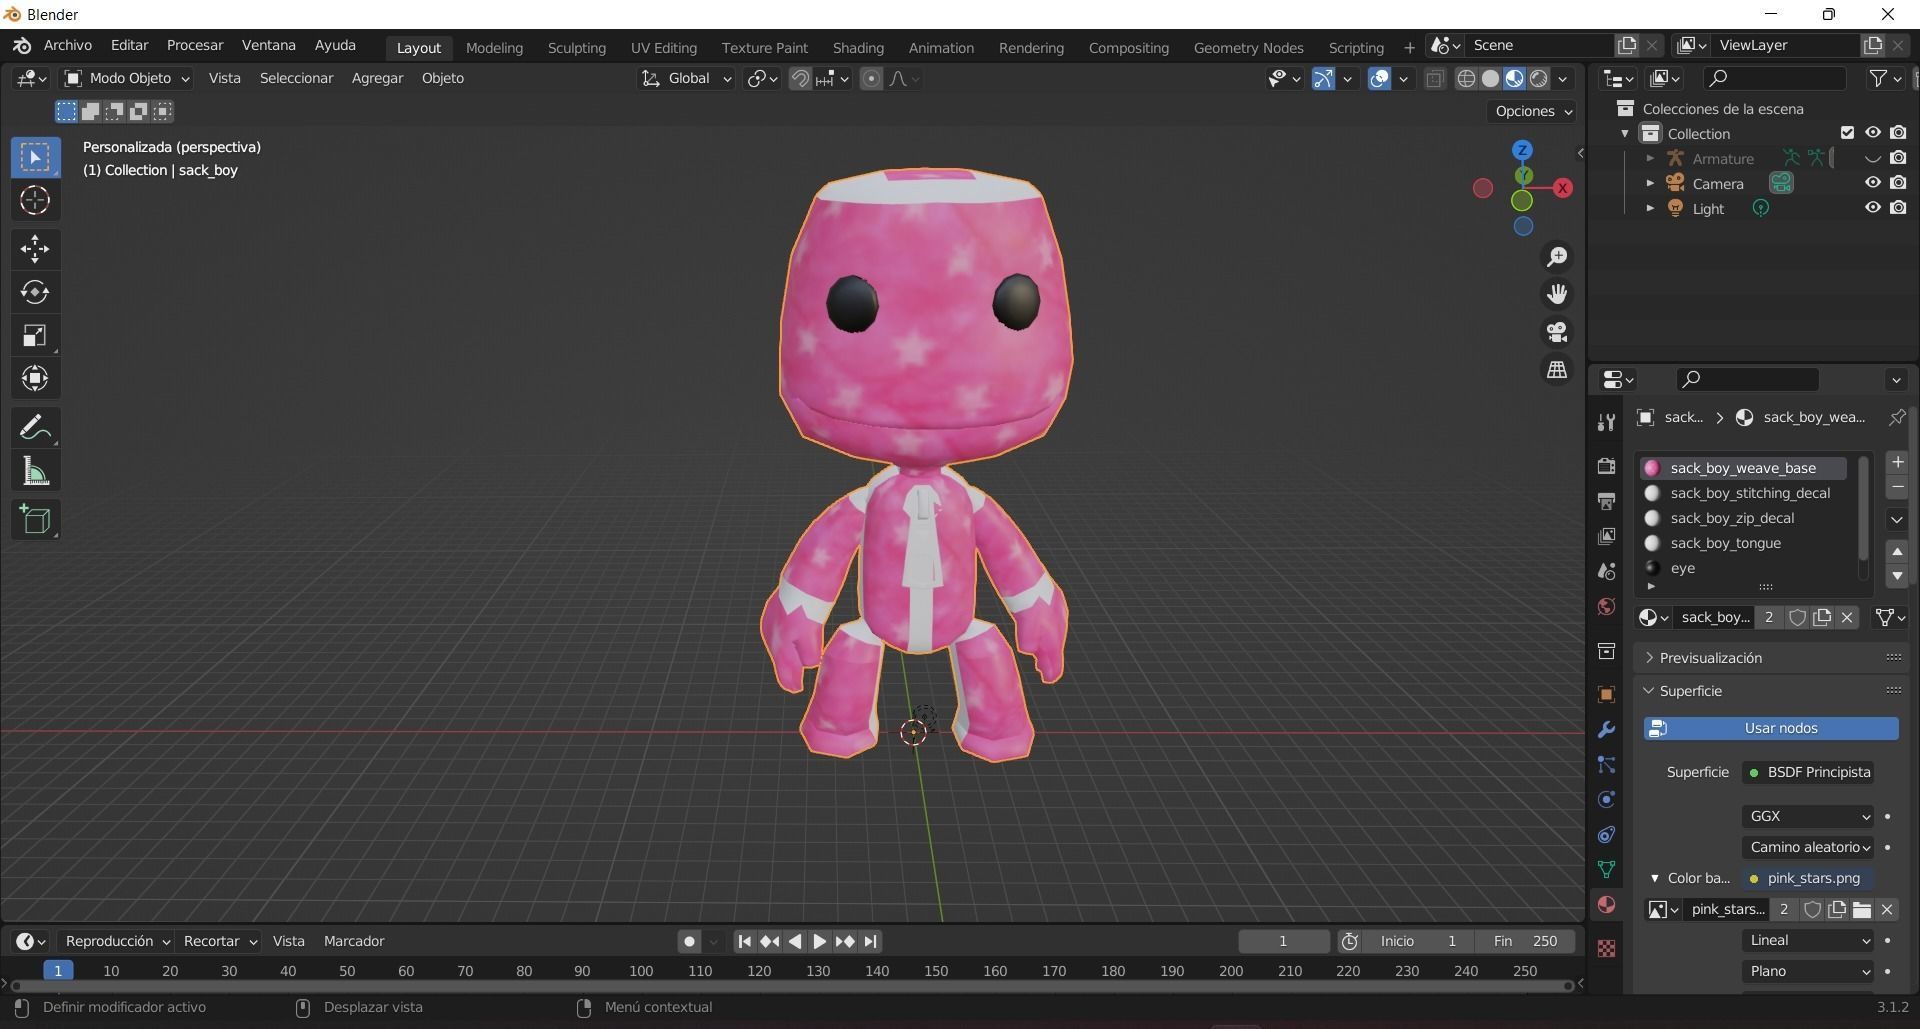Open the Opciones dropdown
Image resolution: width=1920 pixels, height=1029 pixels.
(x=1532, y=111)
